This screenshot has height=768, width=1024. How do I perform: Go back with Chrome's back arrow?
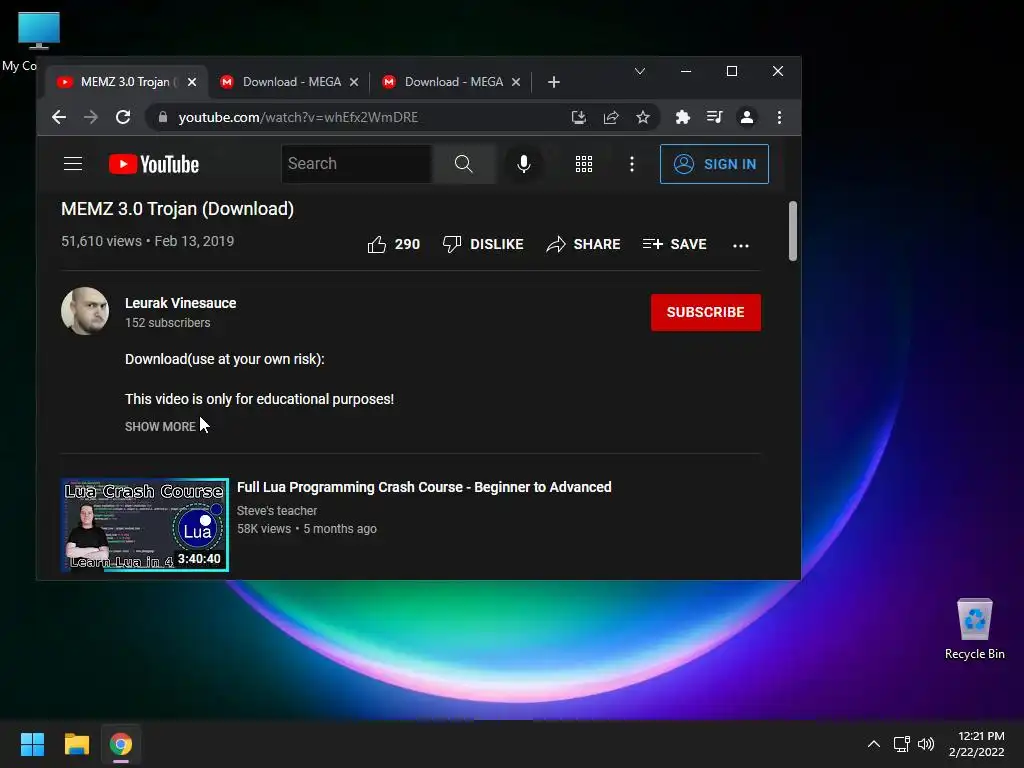tap(59, 118)
